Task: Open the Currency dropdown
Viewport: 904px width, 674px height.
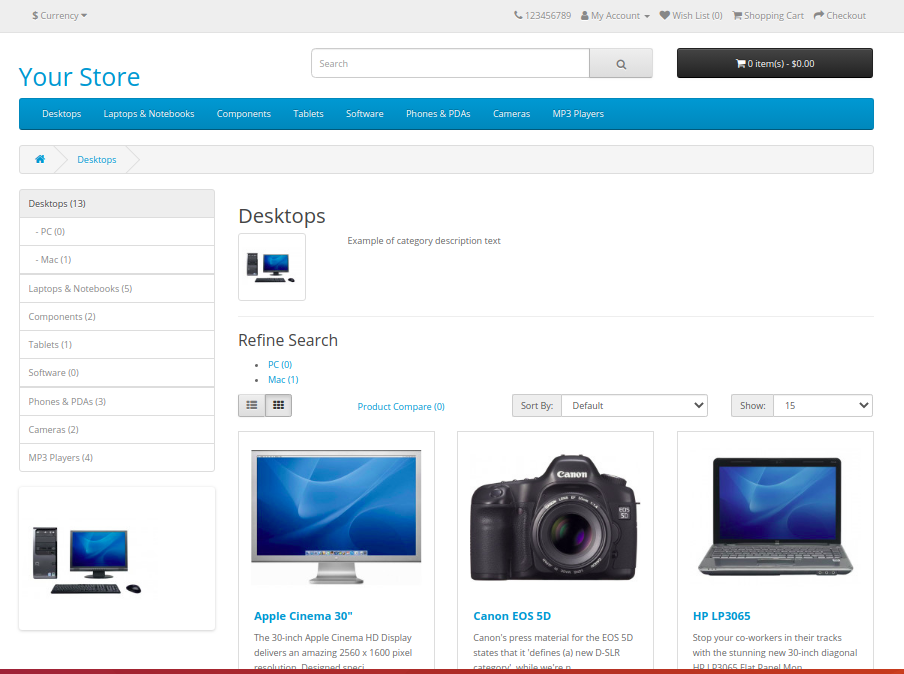Action: click(59, 16)
